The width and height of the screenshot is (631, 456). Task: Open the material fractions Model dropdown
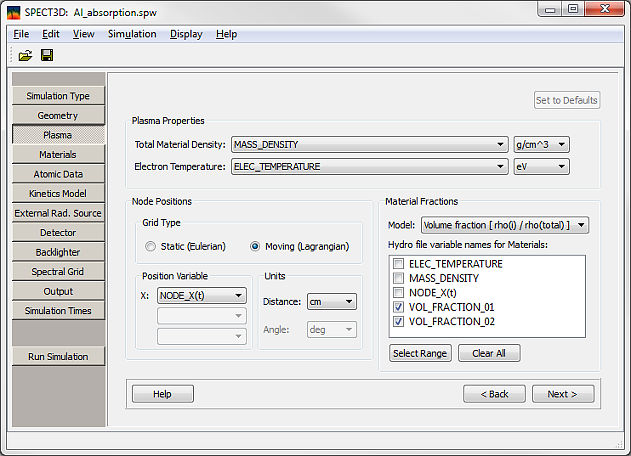click(x=504, y=225)
